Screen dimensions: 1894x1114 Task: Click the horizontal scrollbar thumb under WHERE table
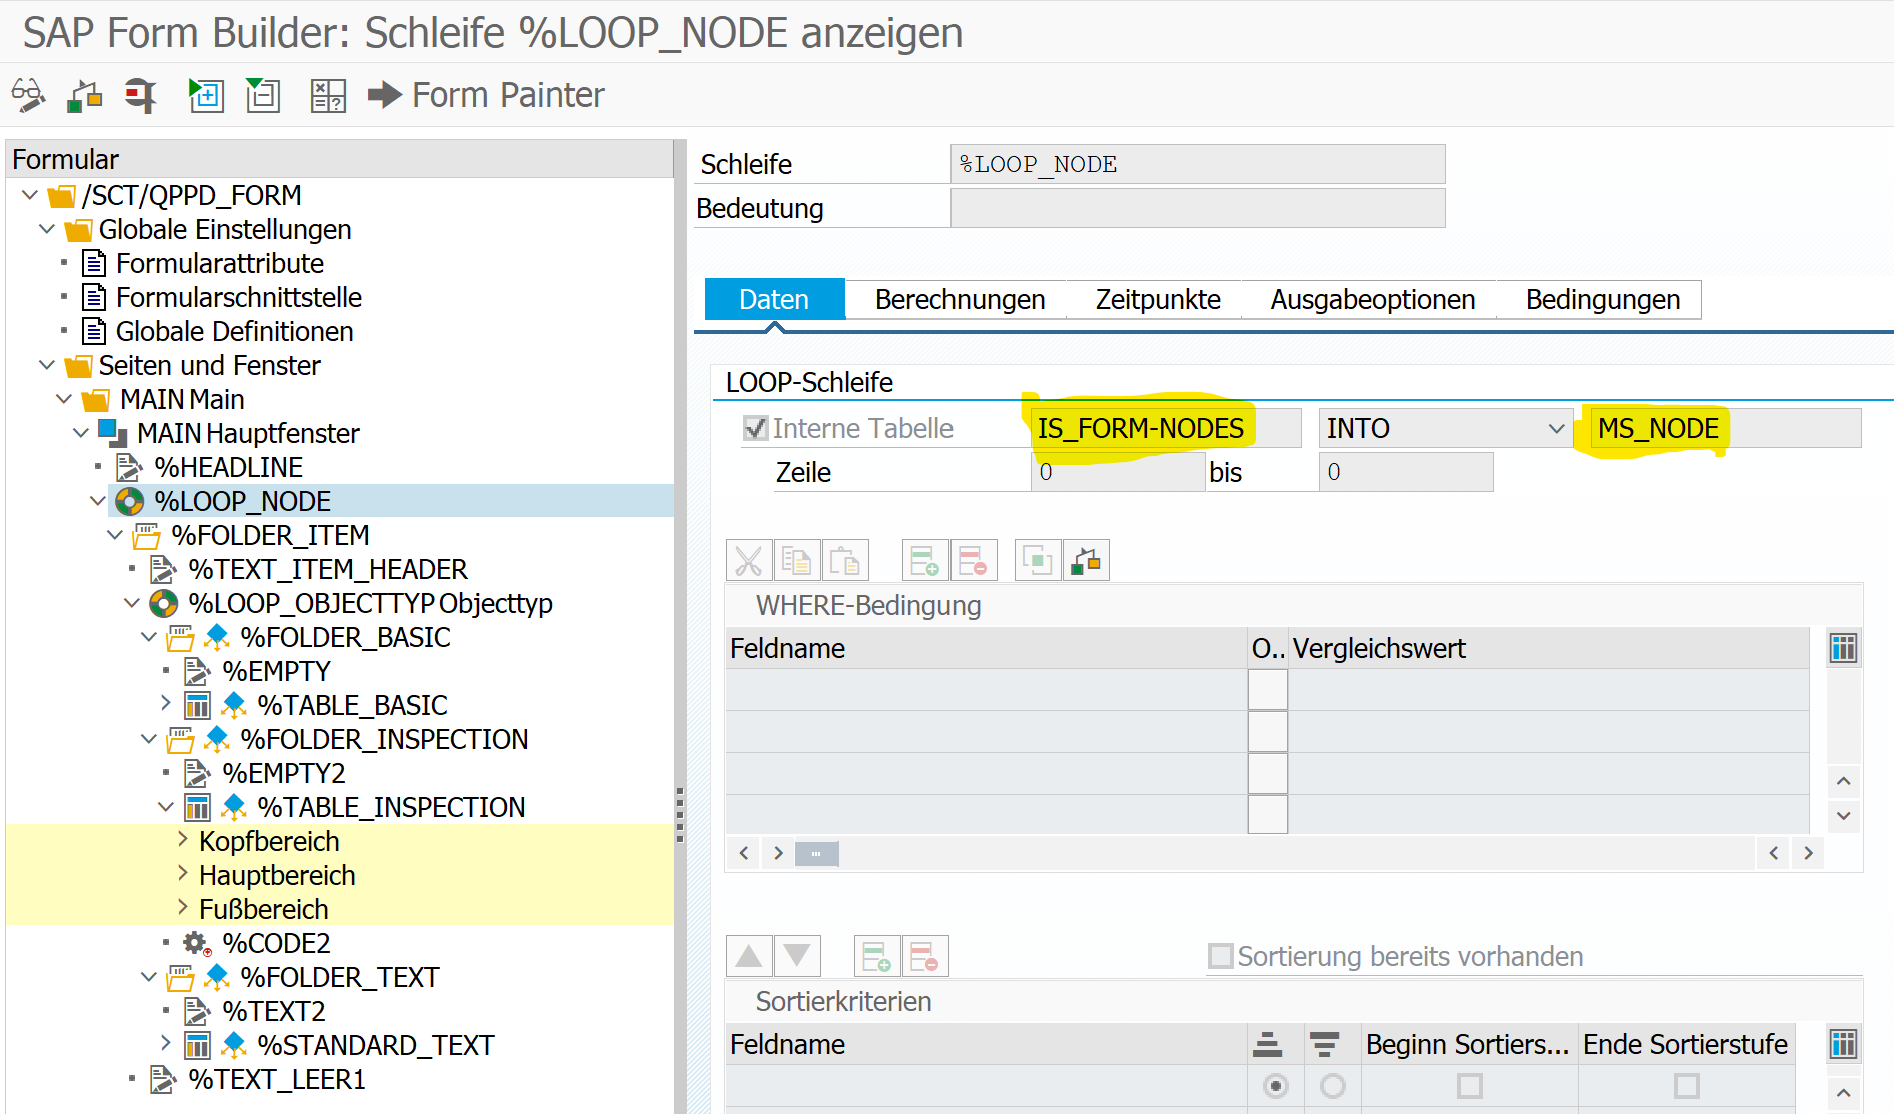click(x=816, y=854)
